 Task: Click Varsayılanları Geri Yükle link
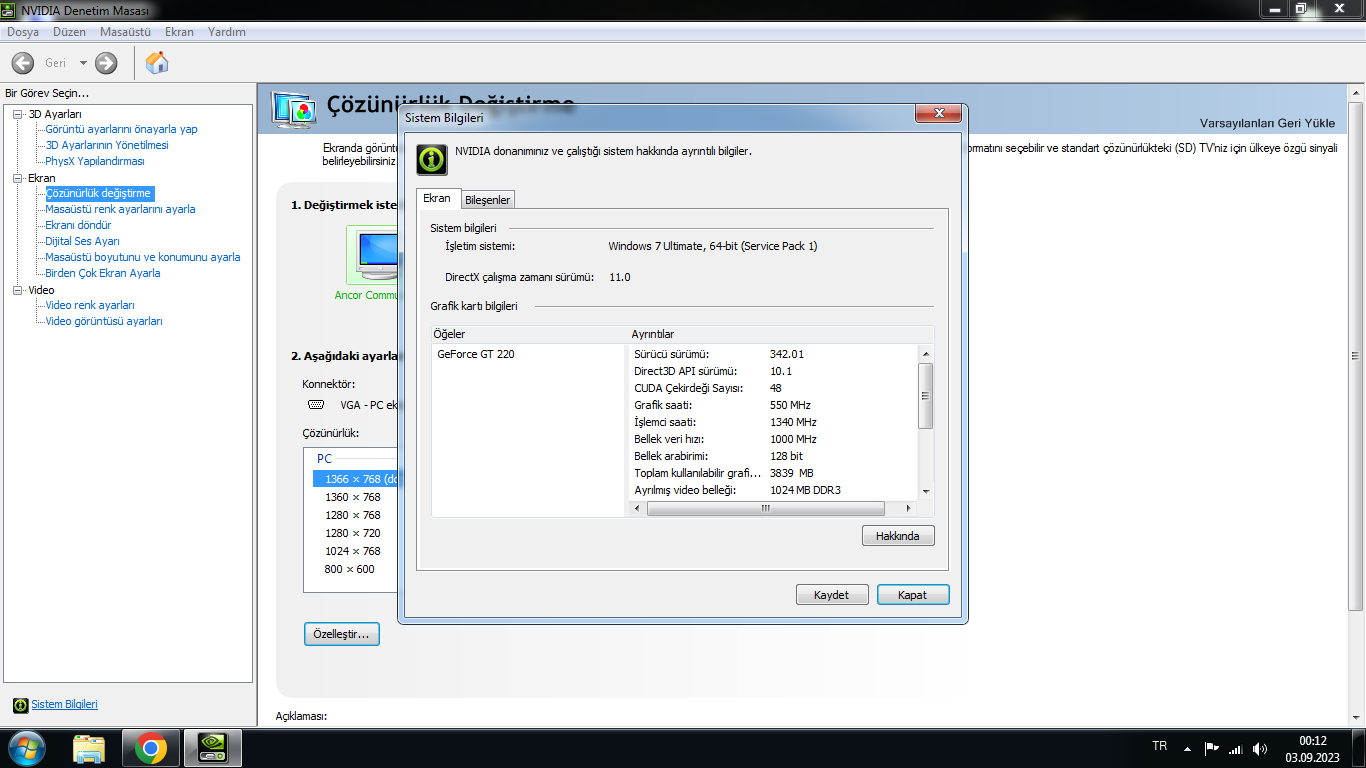coord(1267,123)
